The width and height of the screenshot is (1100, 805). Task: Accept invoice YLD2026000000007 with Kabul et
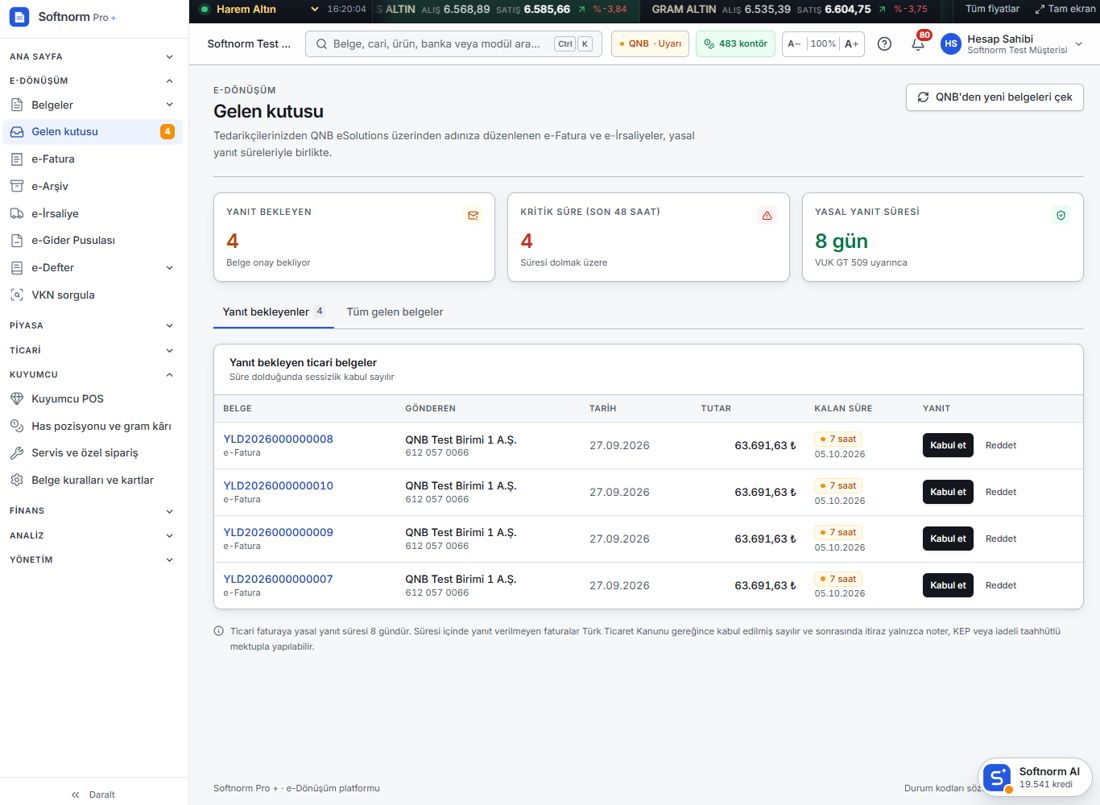pos(947,585)
